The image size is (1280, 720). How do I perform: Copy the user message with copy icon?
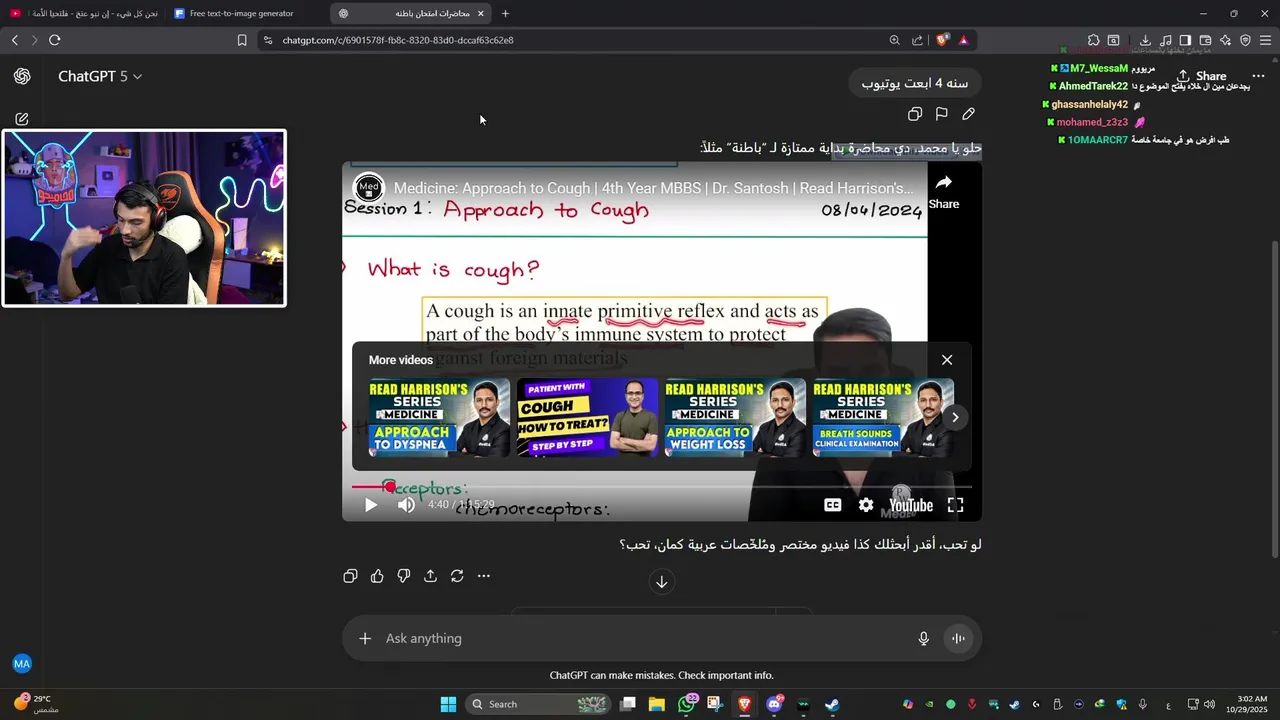[x=915, y=114]
